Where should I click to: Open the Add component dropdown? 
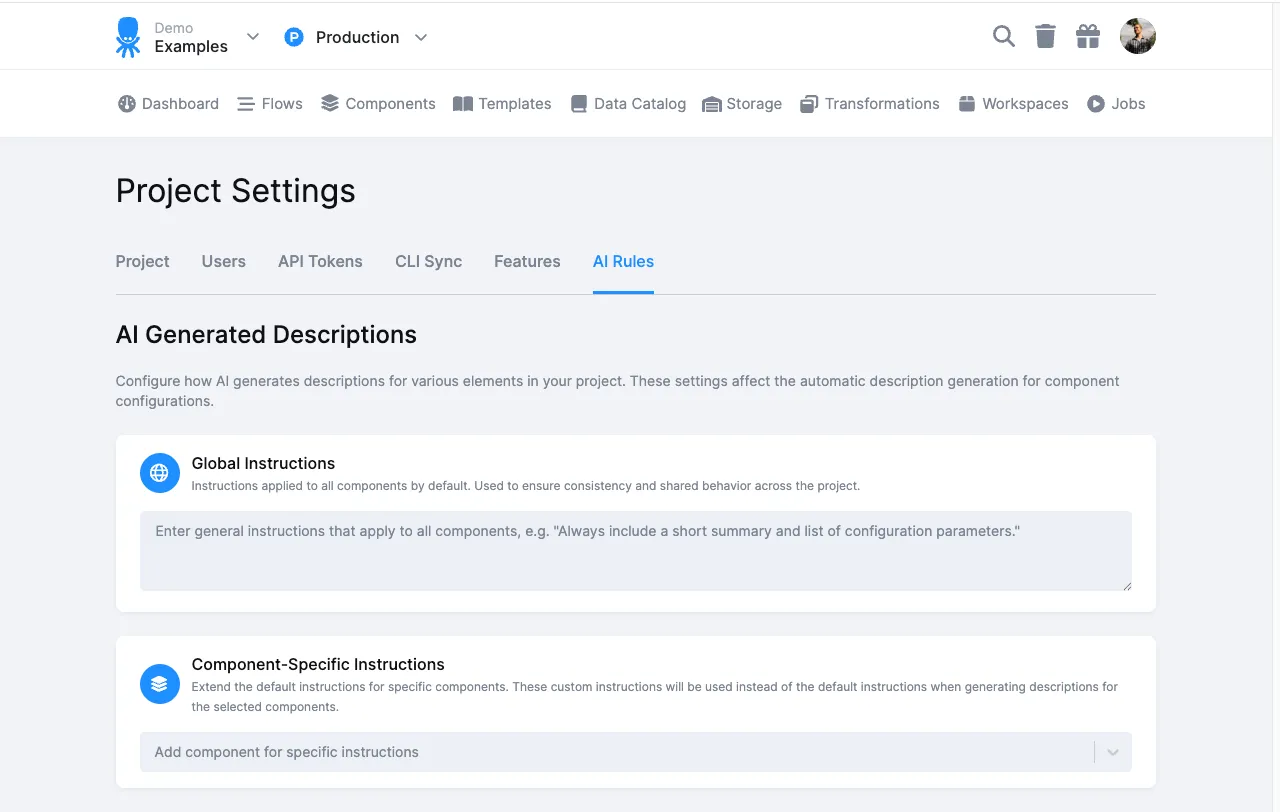coord(636,752)
